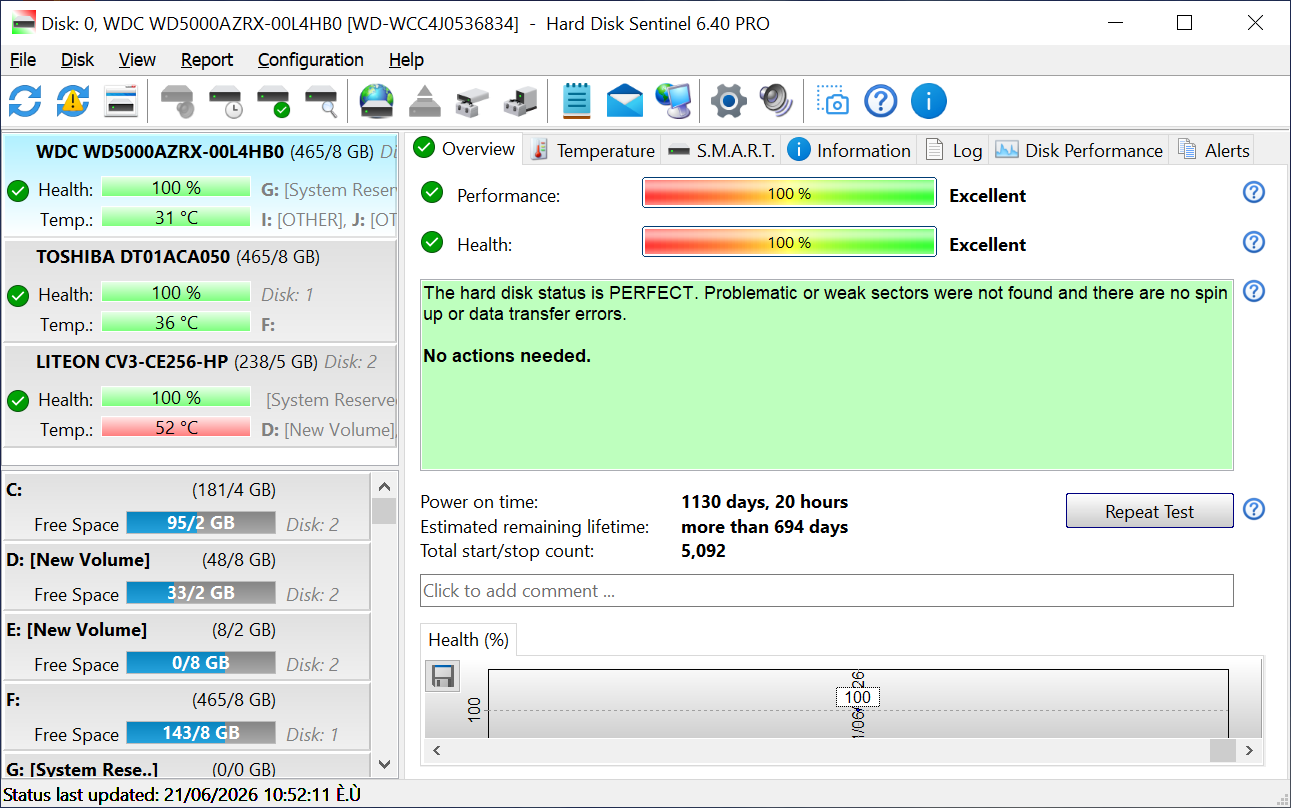Select the WDC WD5000AZRX-00L4HB0 disk
This screenshot has height=808, width=1291.
pos(200,185)
